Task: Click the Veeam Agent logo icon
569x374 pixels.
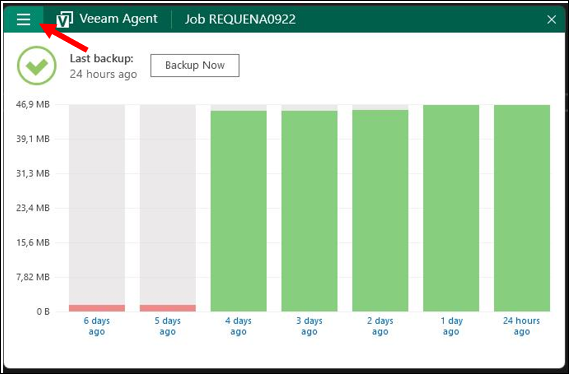Action: (65, 19)
